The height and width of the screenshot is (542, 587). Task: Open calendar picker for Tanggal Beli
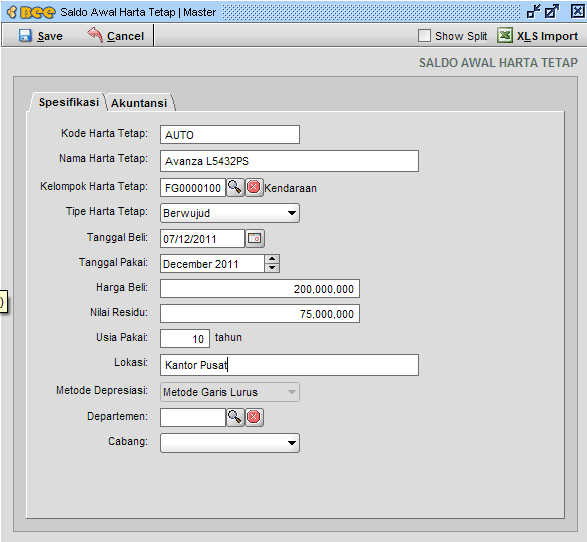(x=255, y=238)
